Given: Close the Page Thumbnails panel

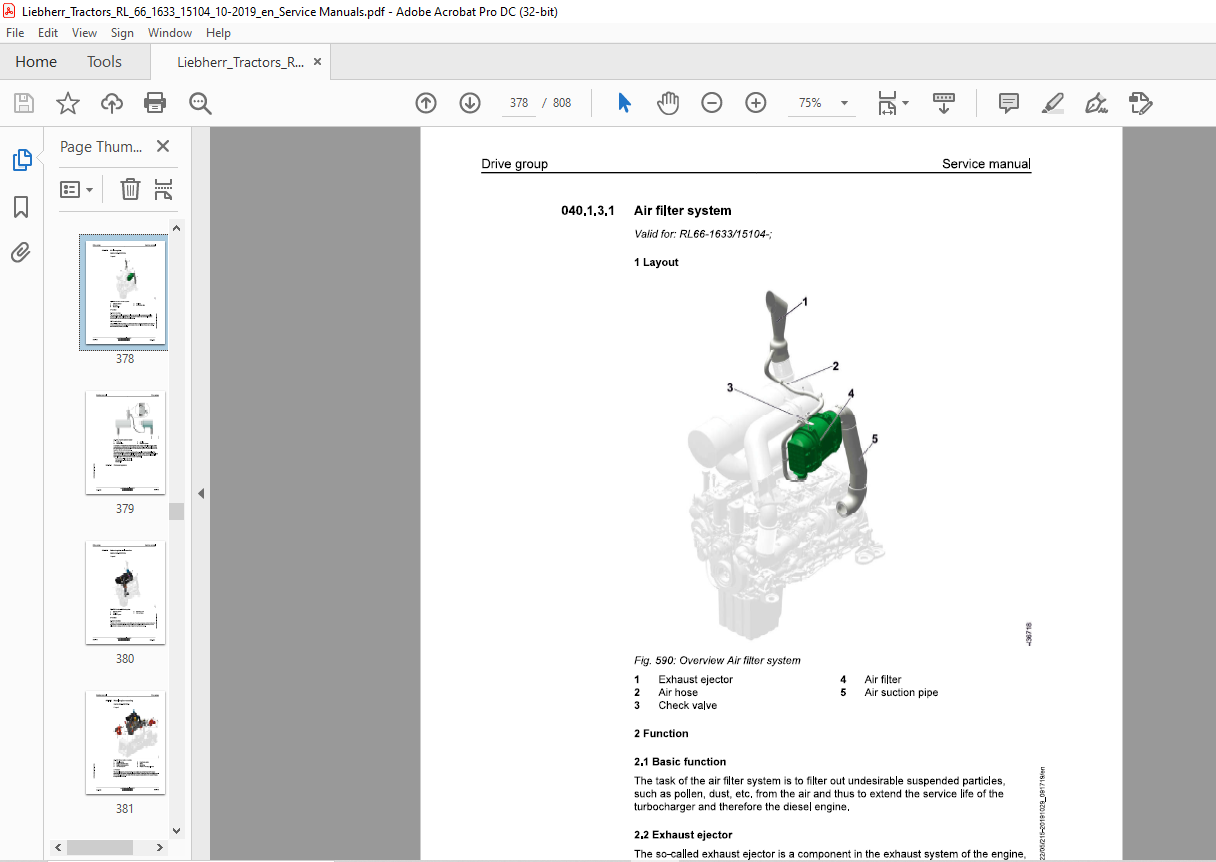Looking at the screenshot, I should tap(163, 146).
